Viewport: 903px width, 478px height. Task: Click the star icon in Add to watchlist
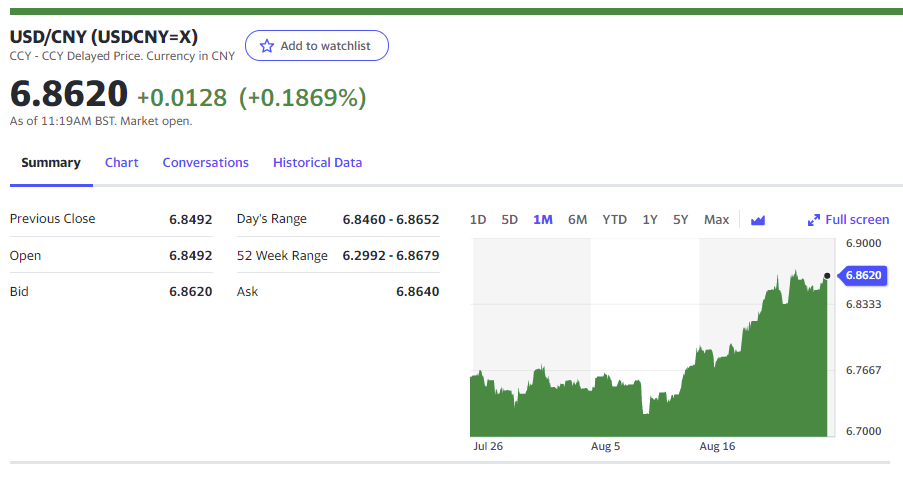(x=266, y=46)
